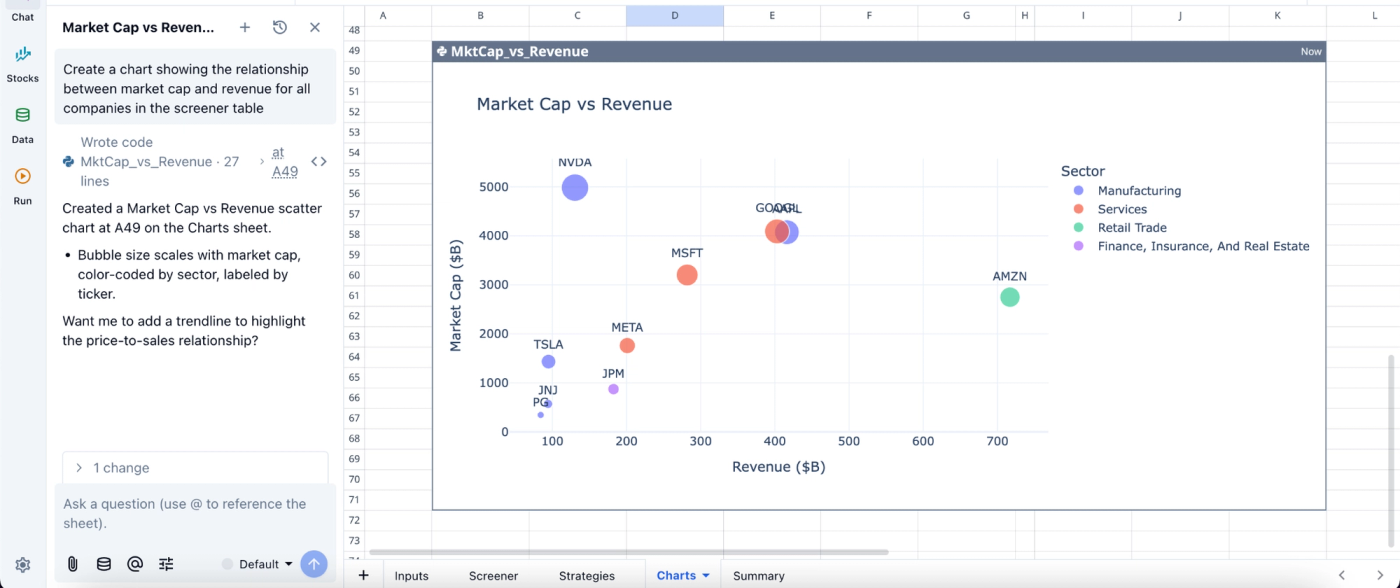Expand the '1 change' section
The width and height of the screenshot is (1400, 588).
[195, 468]
